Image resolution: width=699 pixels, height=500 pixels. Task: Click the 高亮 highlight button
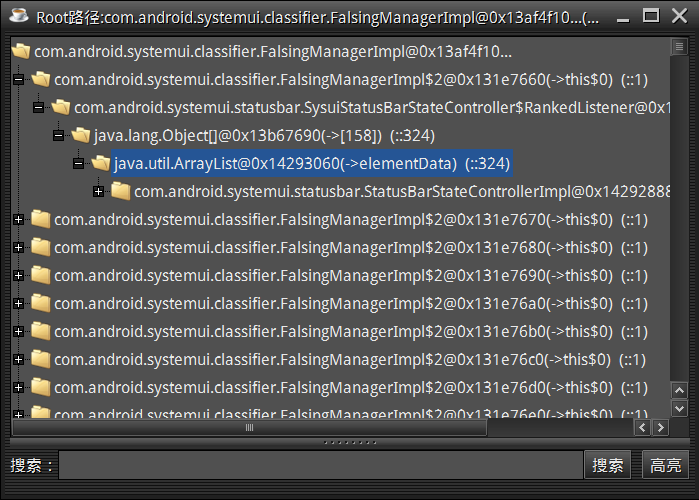click(666, 465)
